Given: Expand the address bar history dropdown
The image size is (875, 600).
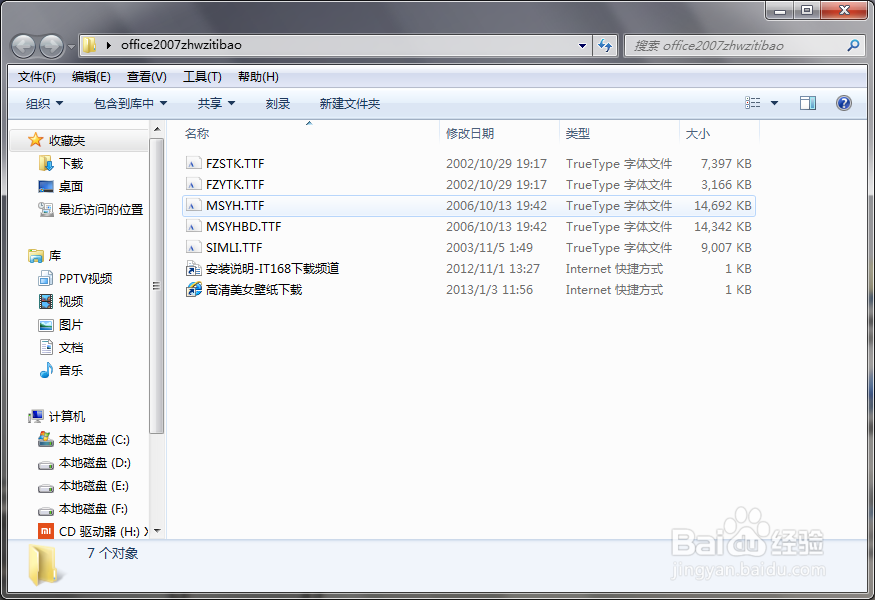Looking at the screenshot, I should coord(582,46).
